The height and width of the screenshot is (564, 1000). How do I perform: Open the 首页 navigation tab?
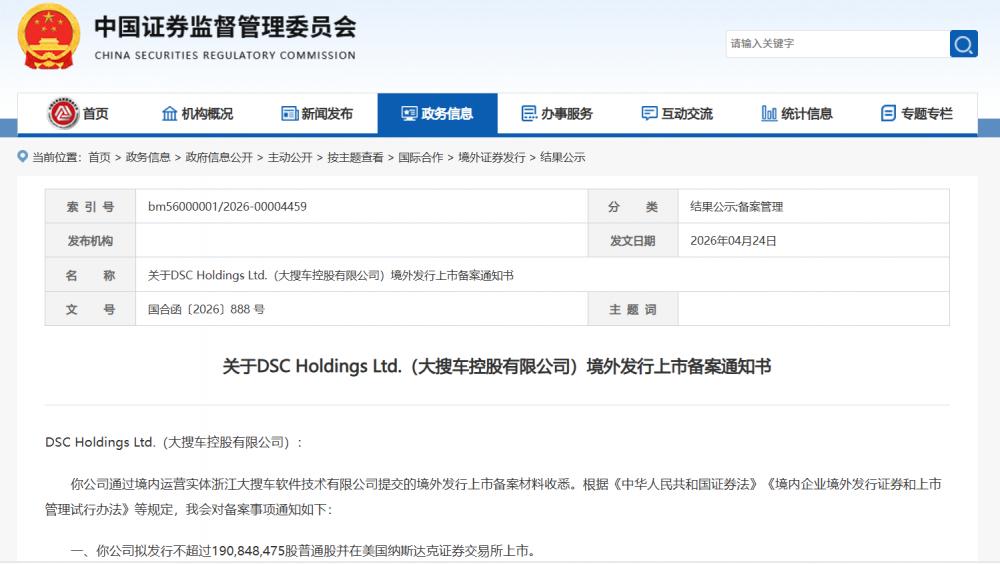78,114
